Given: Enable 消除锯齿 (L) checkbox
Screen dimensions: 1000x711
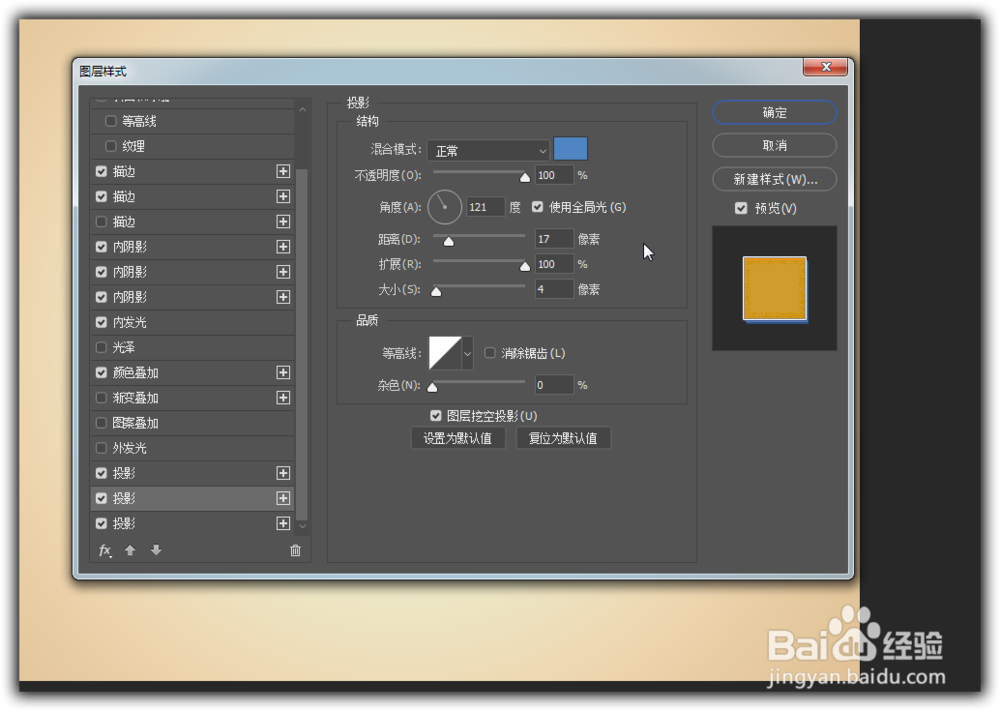Looking at the screenshot, I should (490, 353).
